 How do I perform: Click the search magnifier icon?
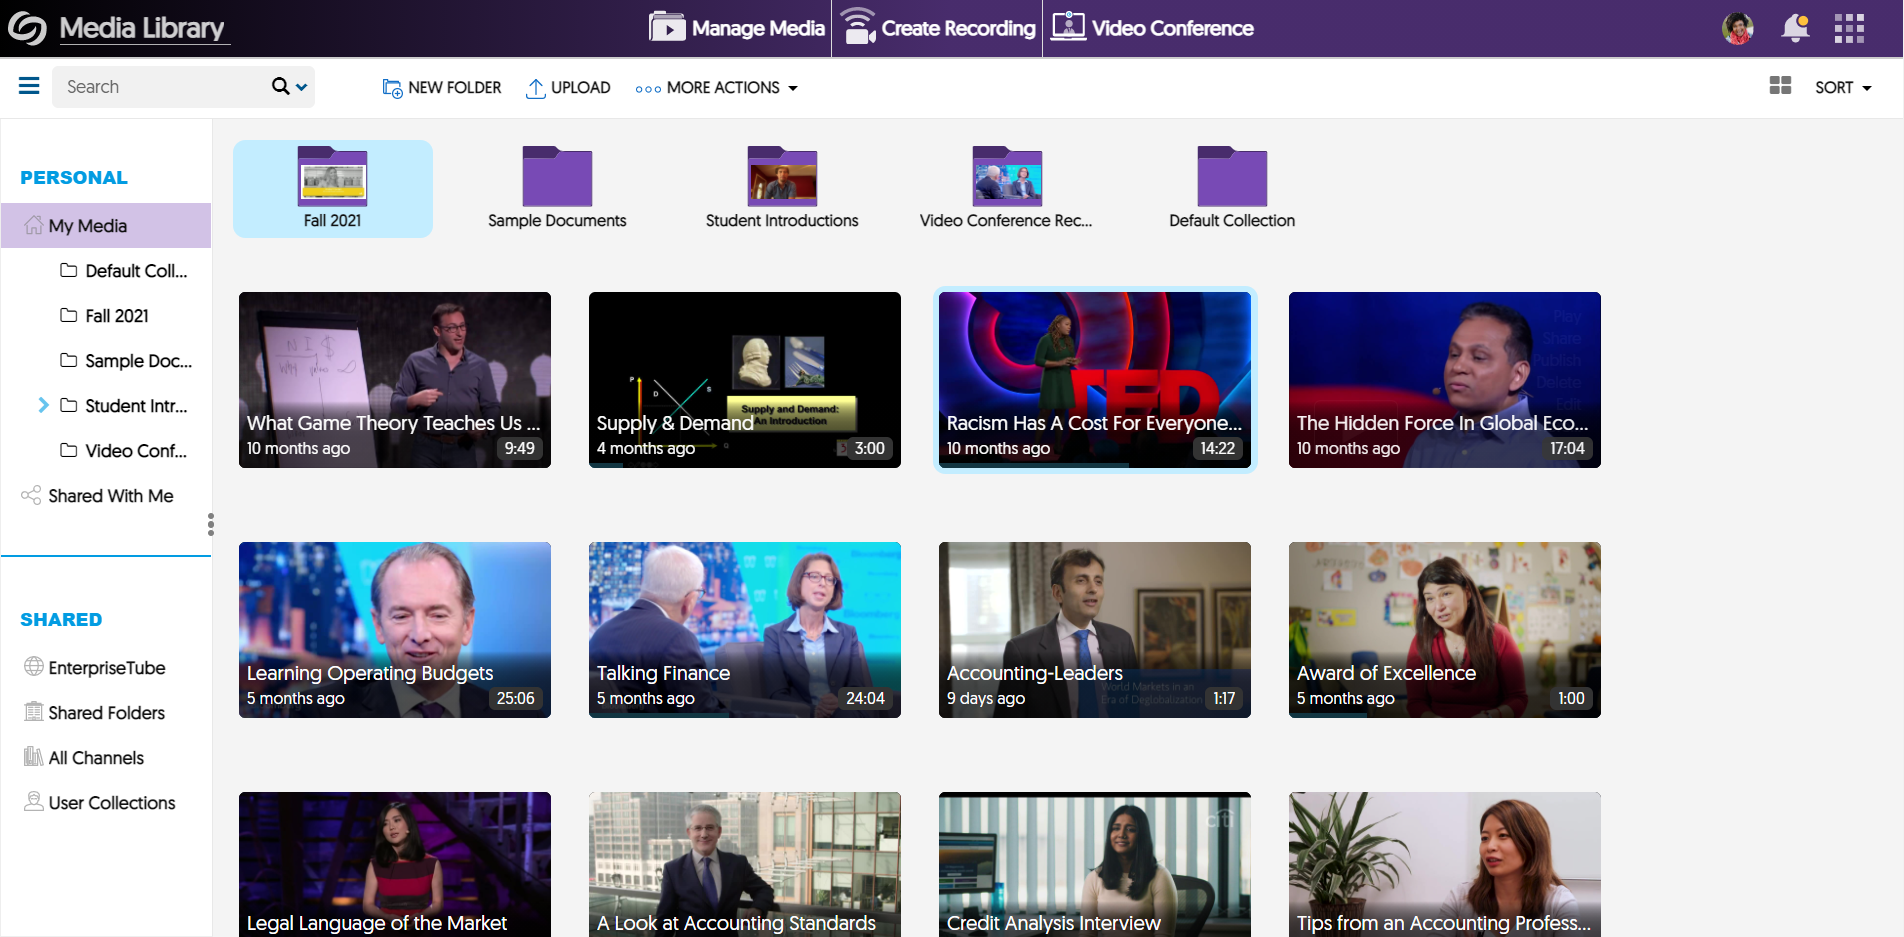click(281, 87)
